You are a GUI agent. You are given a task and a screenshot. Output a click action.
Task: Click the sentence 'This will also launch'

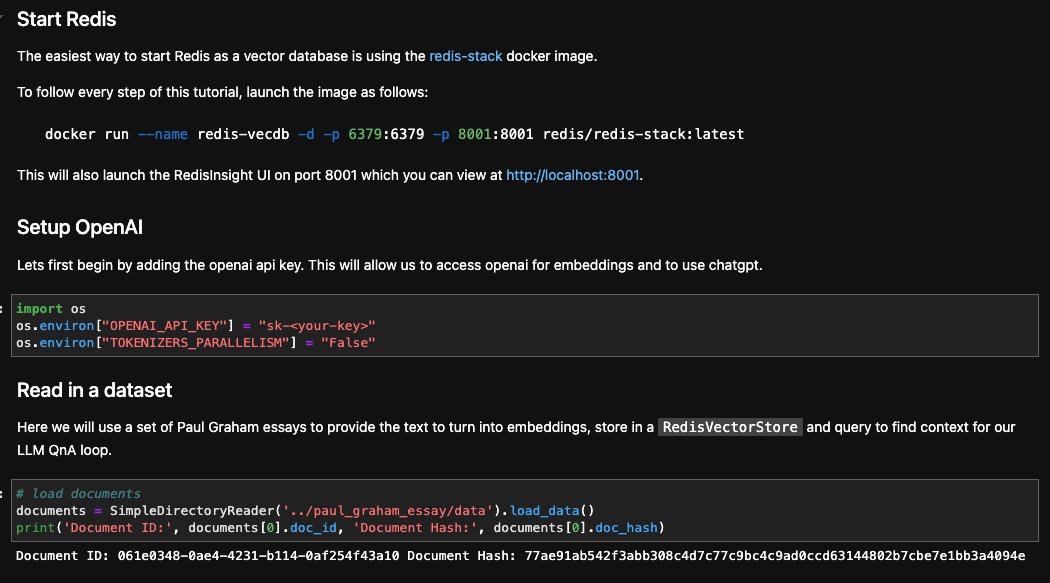coord(330,175)
